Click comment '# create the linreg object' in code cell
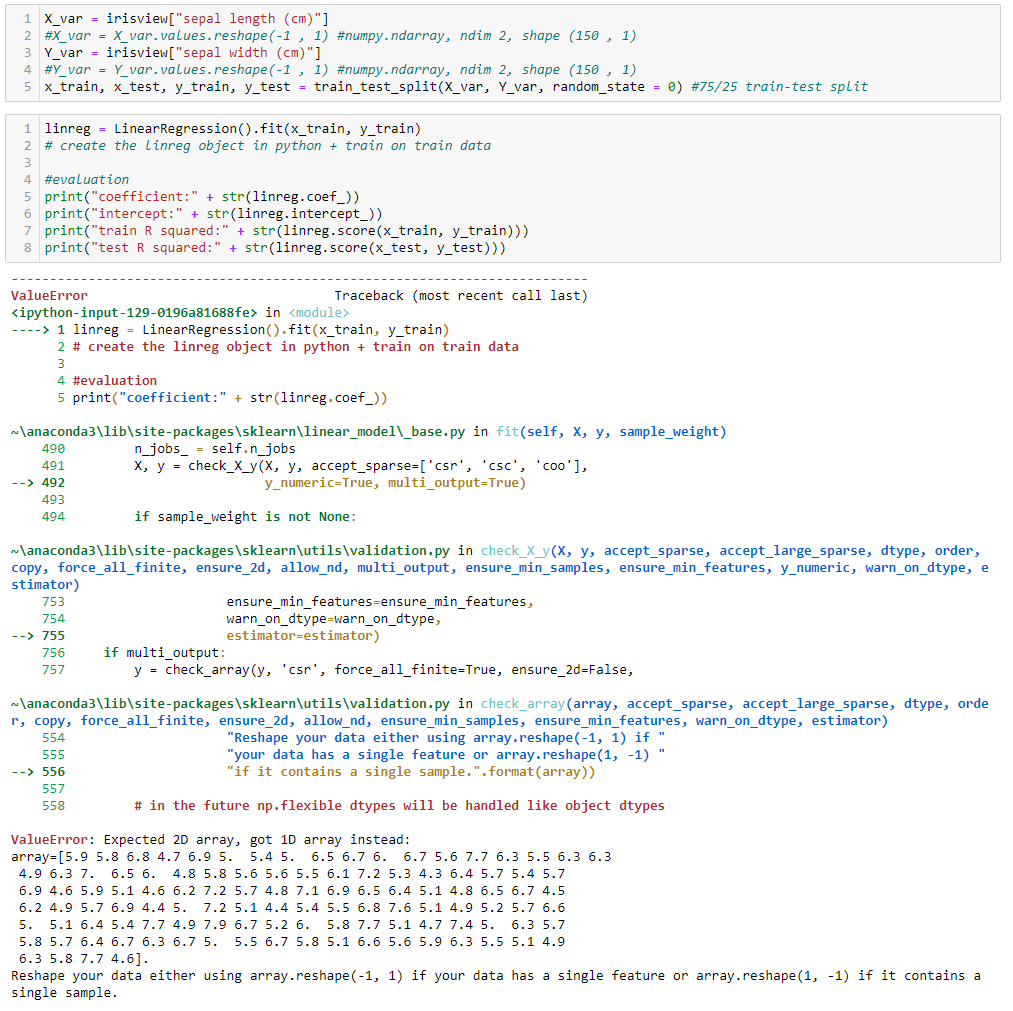 [x=267, y=145]
